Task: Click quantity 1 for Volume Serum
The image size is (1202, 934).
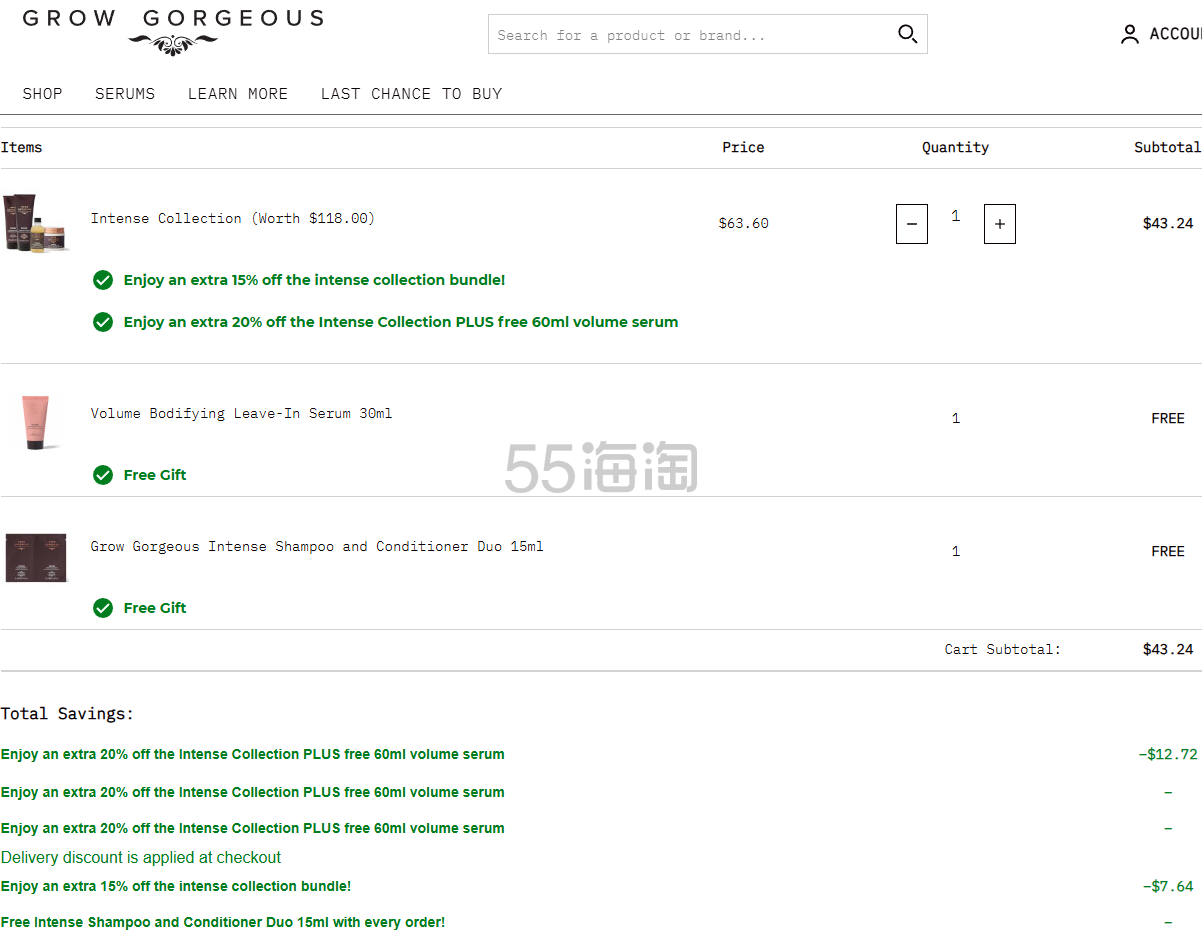Action: [955, 418]
